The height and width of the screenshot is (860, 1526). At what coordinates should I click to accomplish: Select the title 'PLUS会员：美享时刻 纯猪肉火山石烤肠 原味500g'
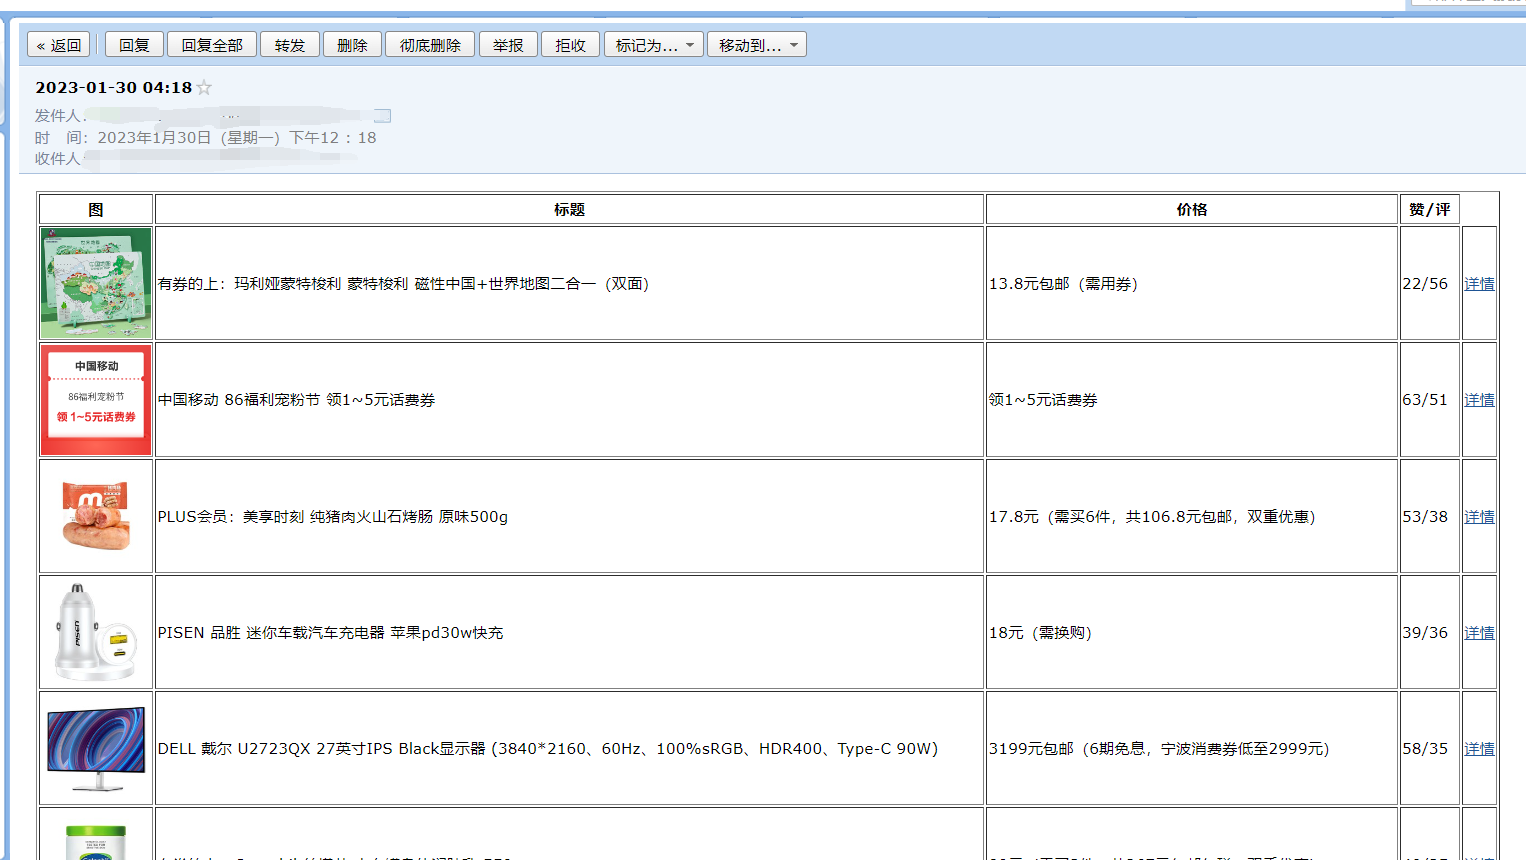333,517
